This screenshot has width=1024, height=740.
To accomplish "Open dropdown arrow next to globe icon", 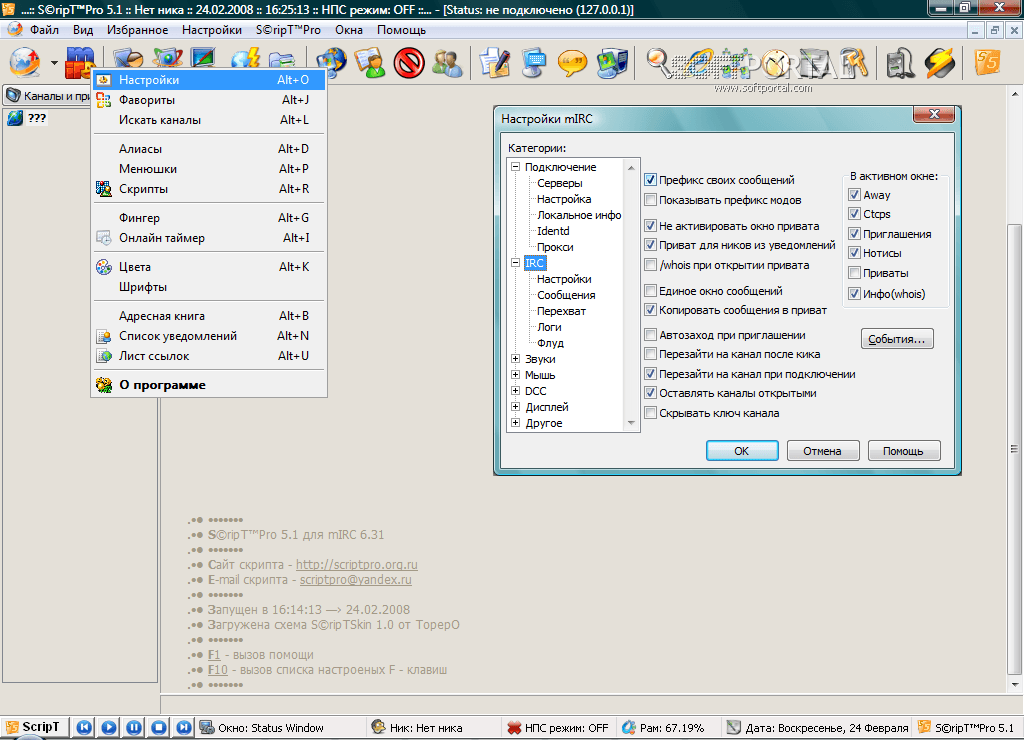I will coord(54,63).
